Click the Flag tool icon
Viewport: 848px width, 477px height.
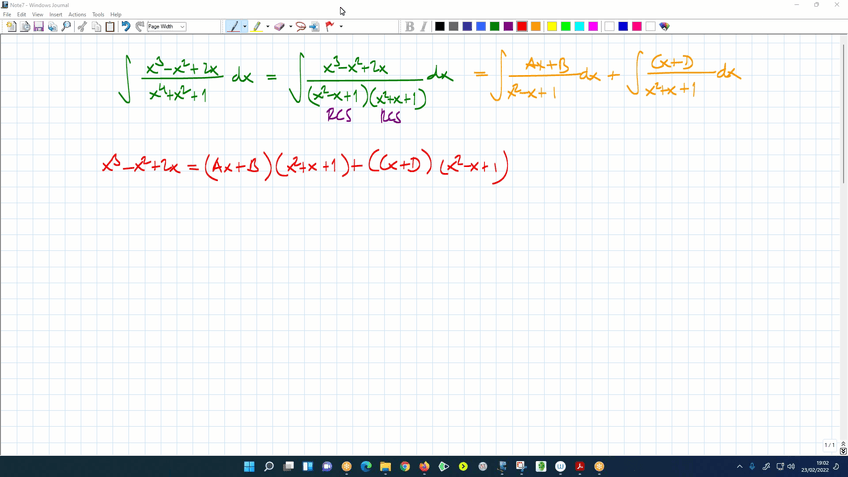[x=329, y=27]
